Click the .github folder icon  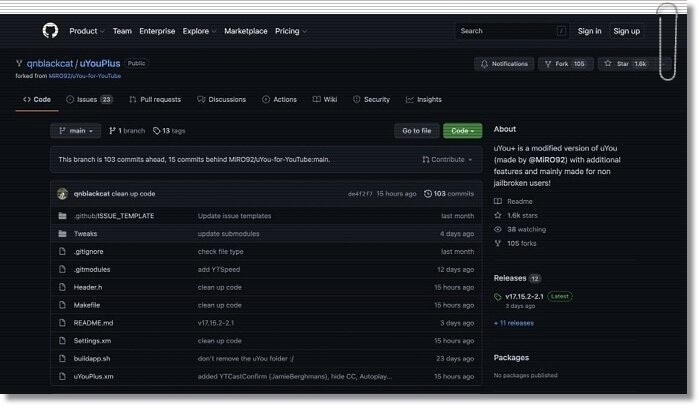pos(62,216)
